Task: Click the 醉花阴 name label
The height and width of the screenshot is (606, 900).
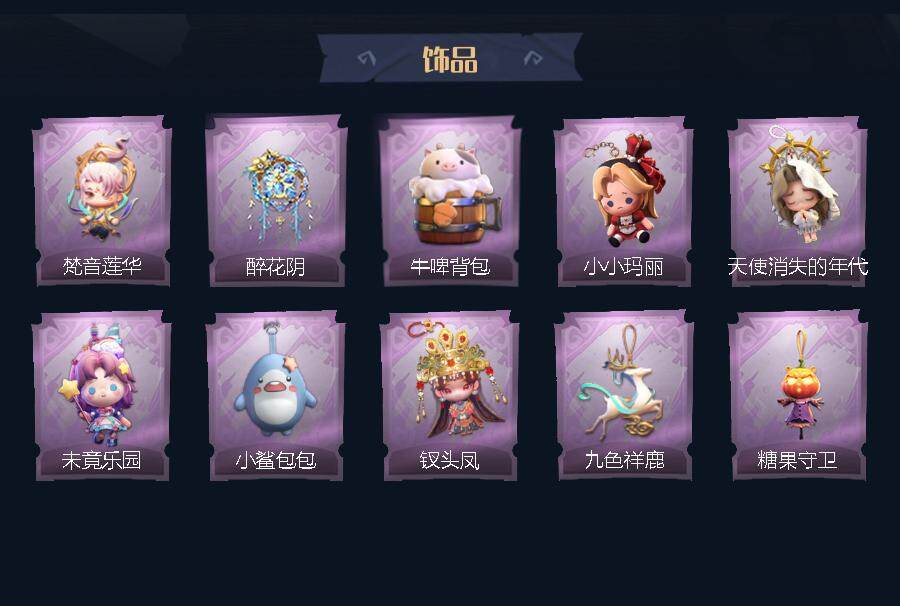Action: click(276, 266)
